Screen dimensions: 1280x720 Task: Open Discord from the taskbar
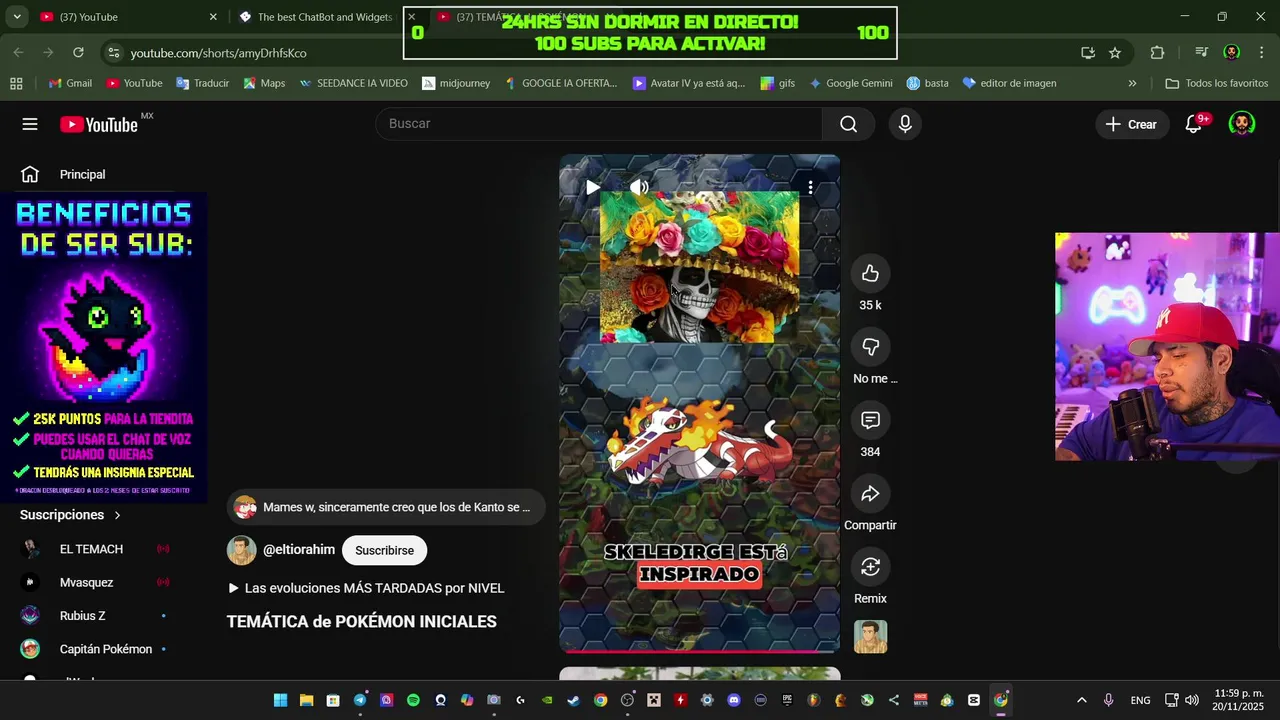734,700
